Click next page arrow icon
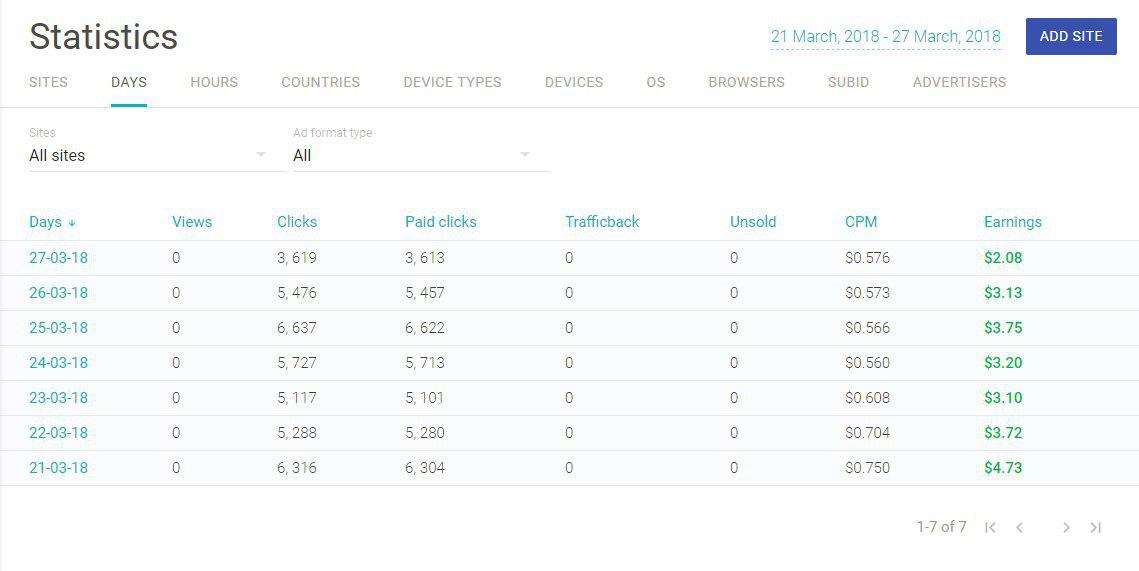Image resolution: width=1139 pixels, height=571 pixels. coord(1066,527)
